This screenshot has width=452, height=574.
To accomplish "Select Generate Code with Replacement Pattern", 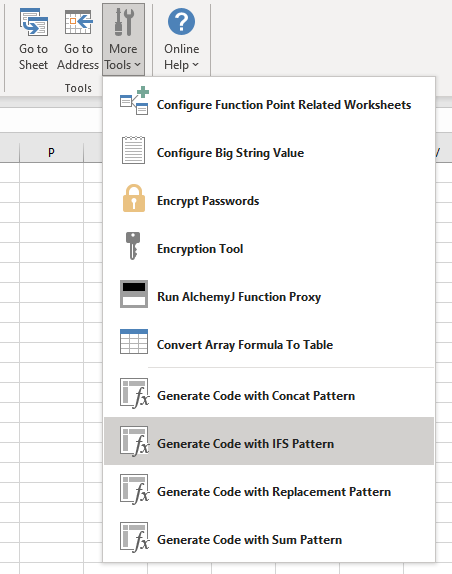I will click(x=269, y=489).
